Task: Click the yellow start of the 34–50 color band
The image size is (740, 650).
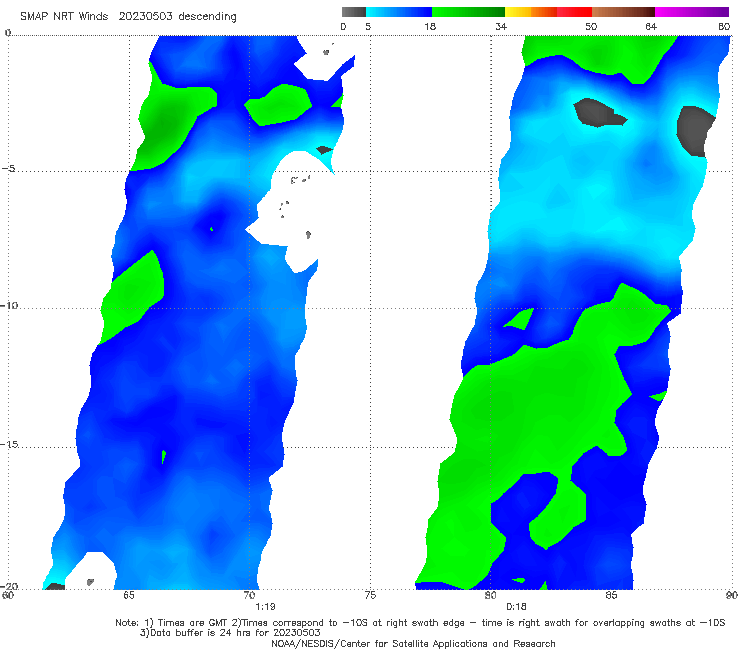Action: point(518,12)
